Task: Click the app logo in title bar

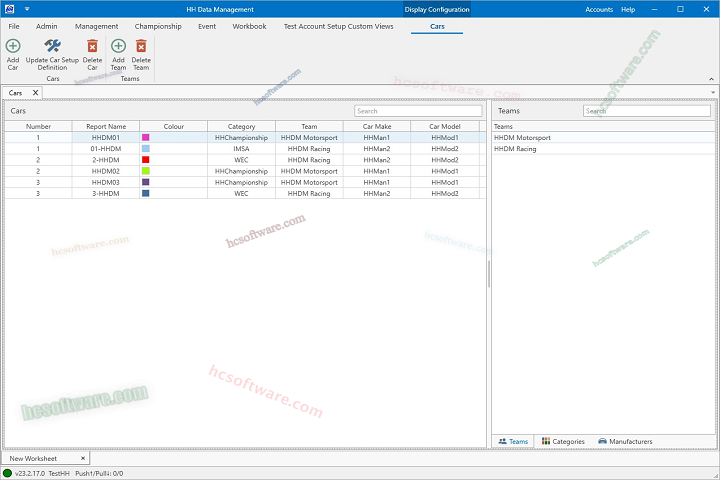Action: [x=9, y=9]
